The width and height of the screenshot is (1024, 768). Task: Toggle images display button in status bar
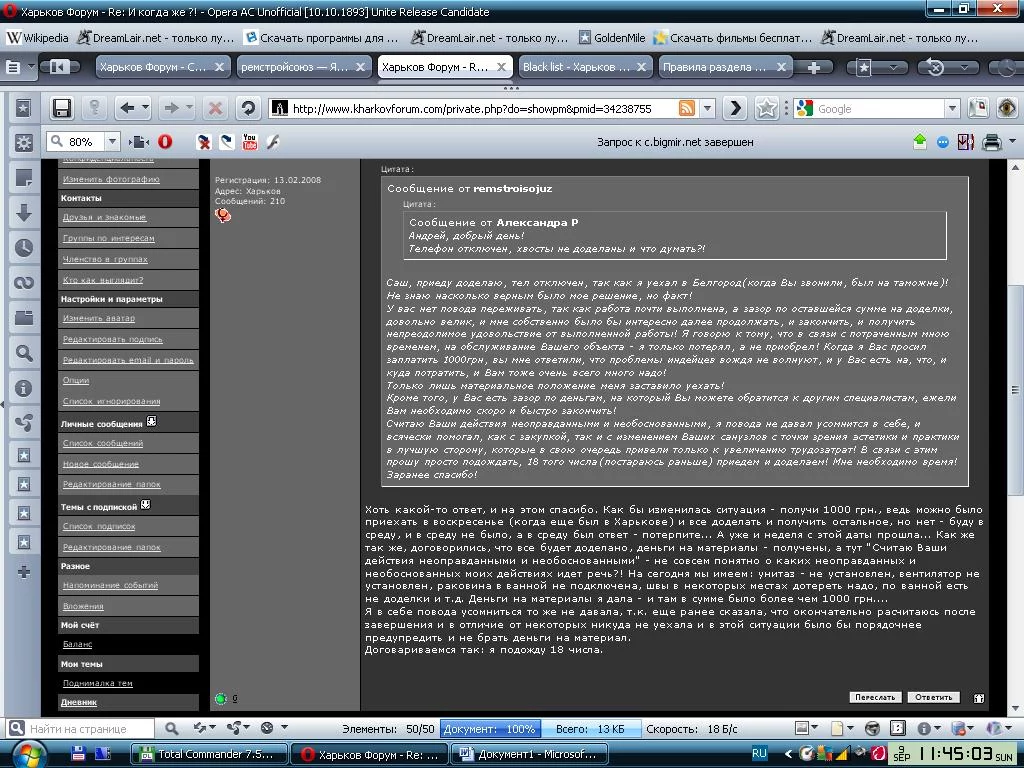coord(802,728)
